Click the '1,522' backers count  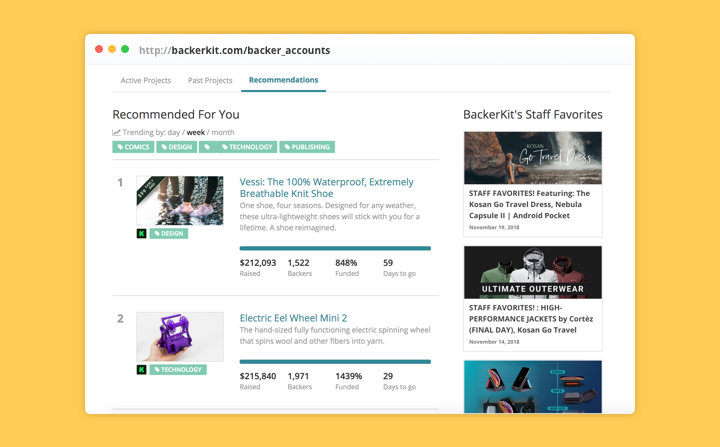[x=298, y=263]
